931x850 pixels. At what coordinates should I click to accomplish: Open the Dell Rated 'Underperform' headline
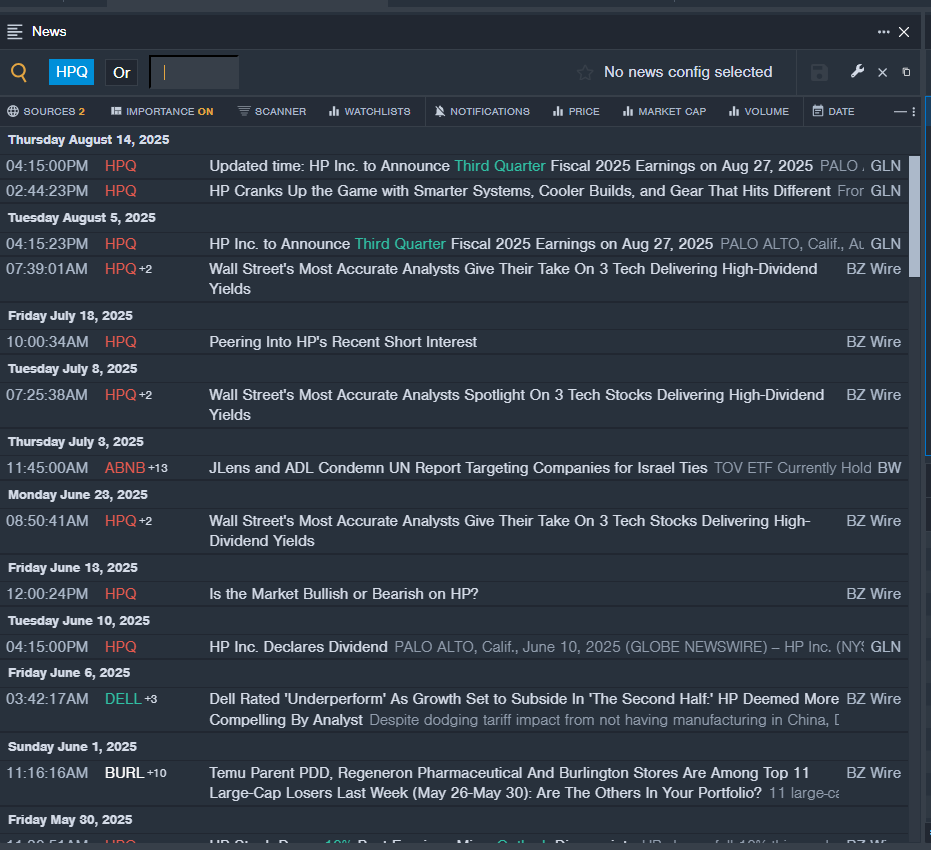click(x=524, y=709)
